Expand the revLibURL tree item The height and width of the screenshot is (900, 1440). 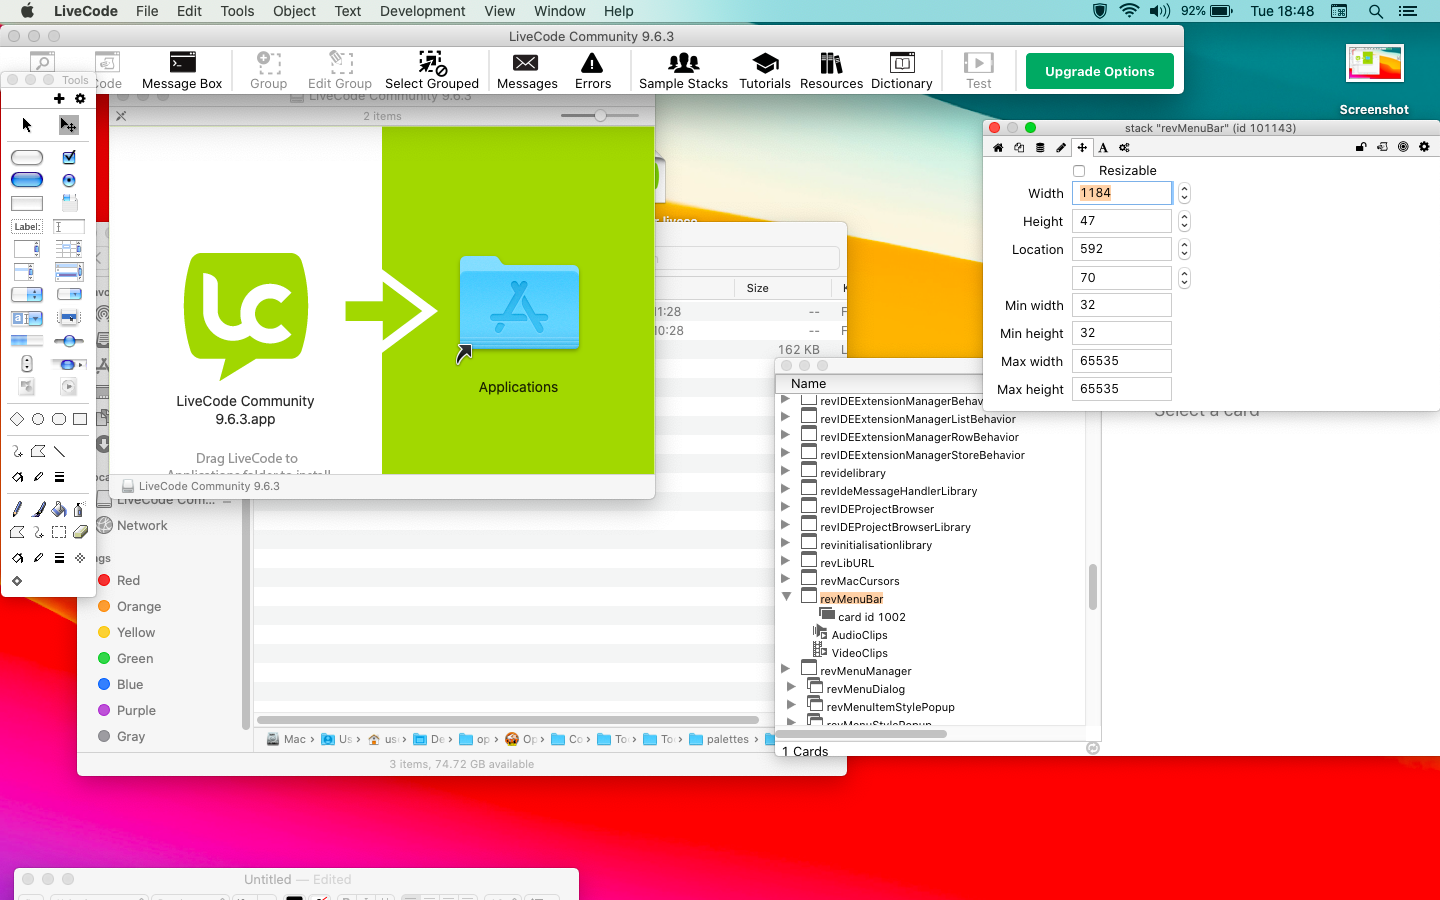coord(785,561)
